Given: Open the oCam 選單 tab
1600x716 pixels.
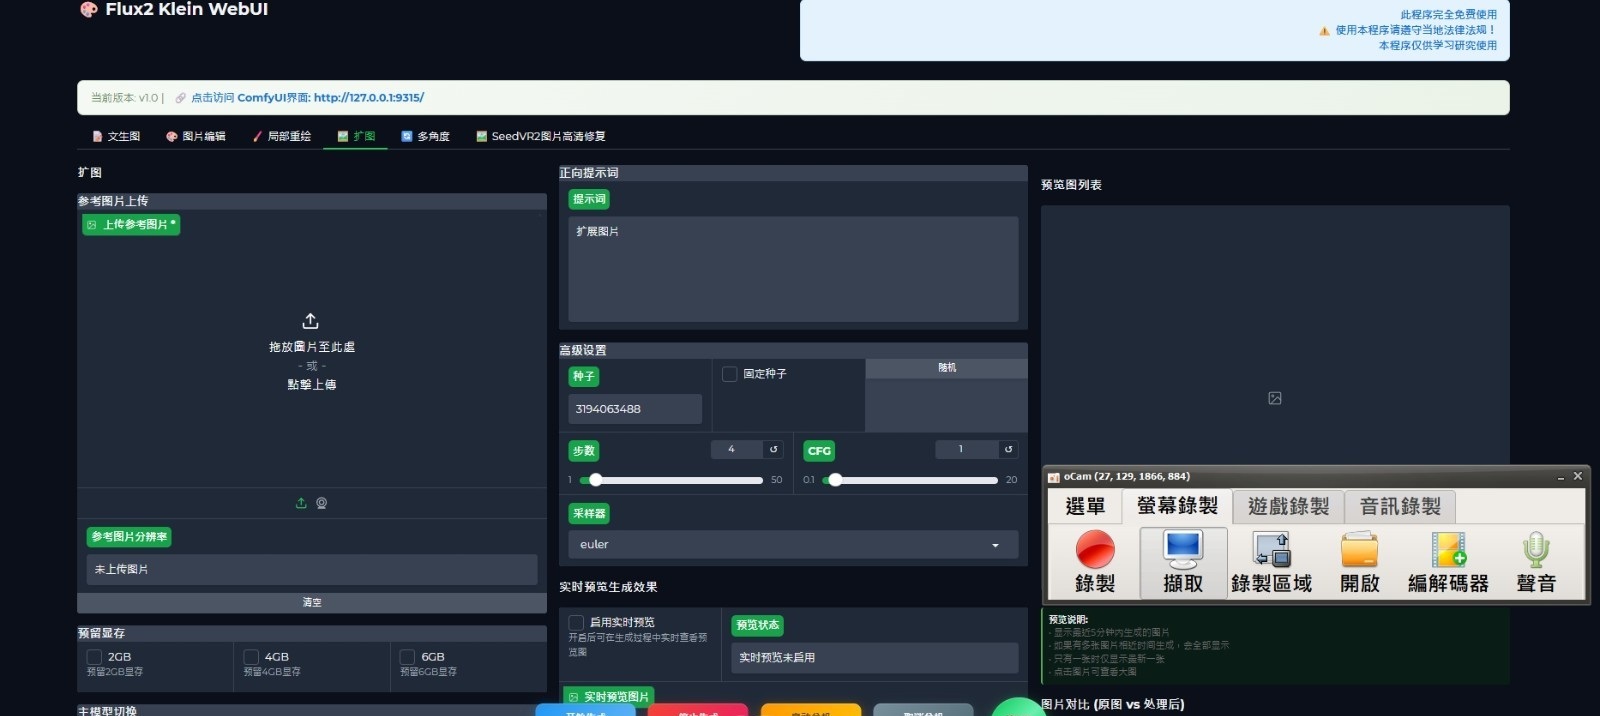Looking at the screenshot, I should pos(1085,507).
